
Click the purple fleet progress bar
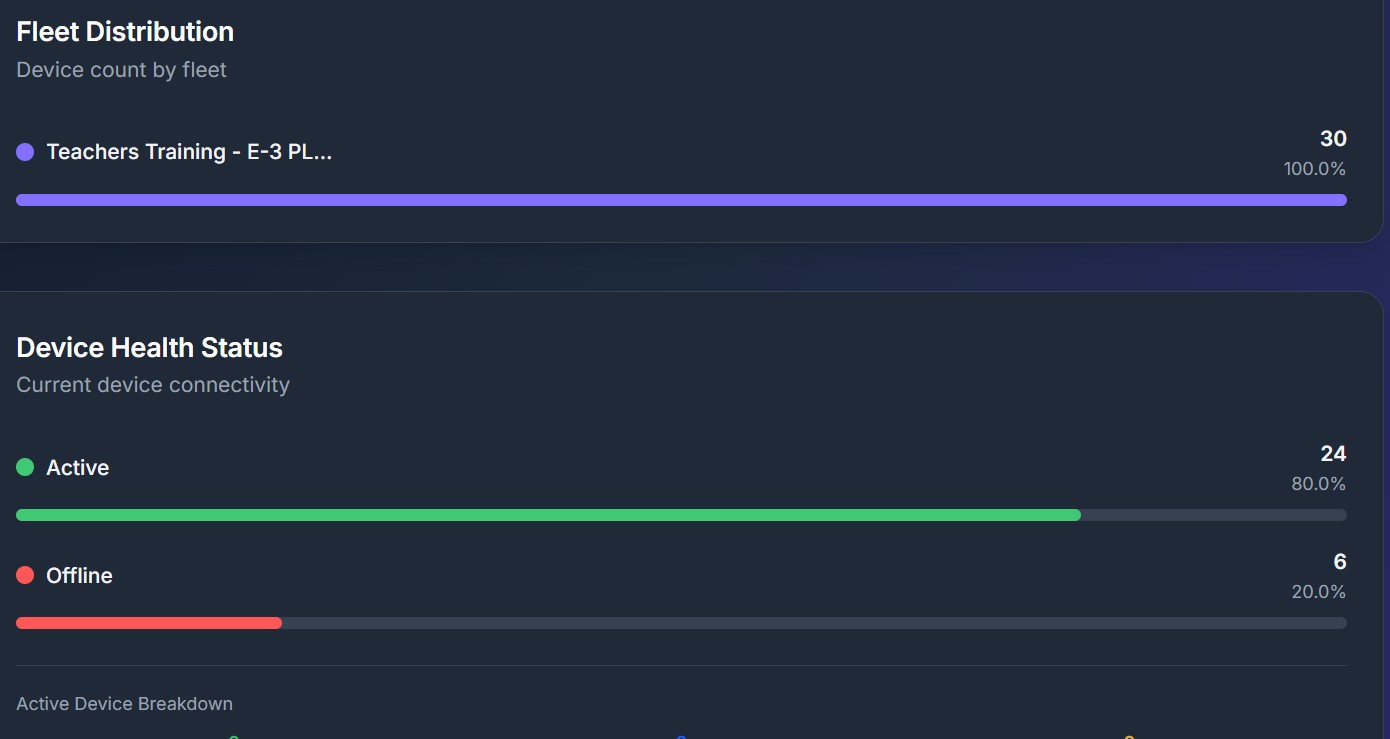coord(681,200)
